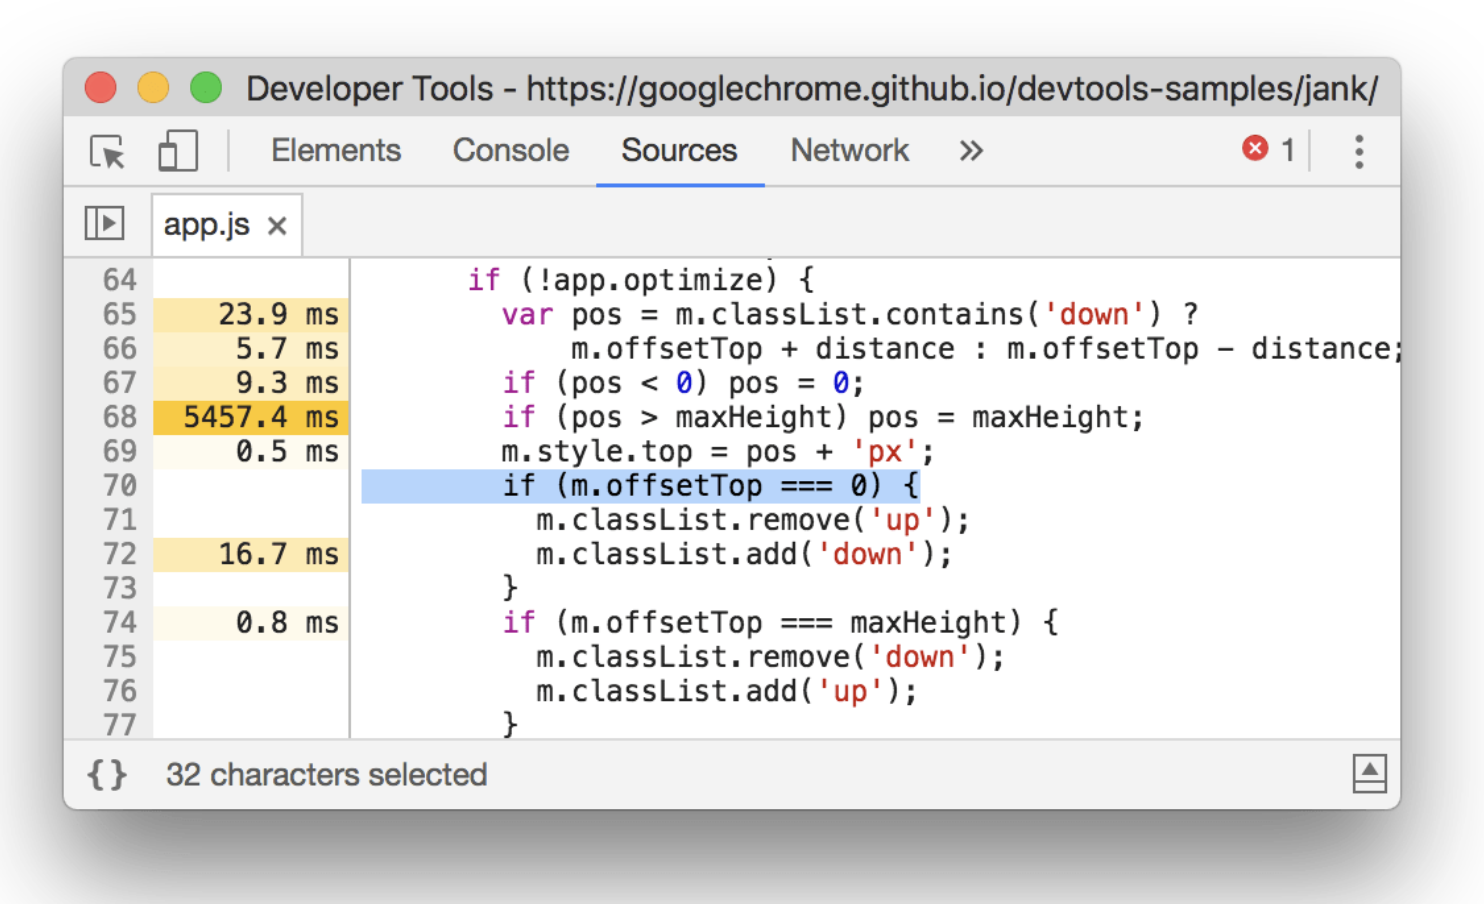The image size is (1484, 904).
Task: Click line number 76 gutter
Action: (120, 691)
